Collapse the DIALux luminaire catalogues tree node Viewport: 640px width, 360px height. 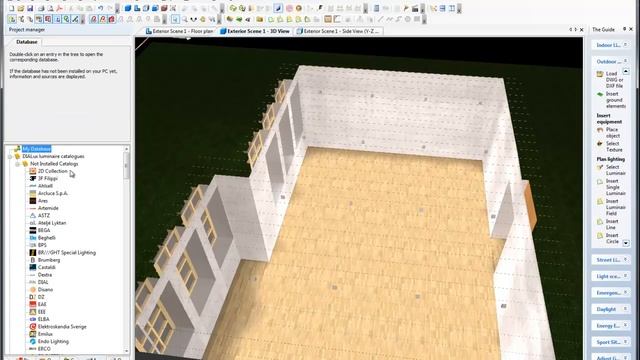point(10,156)
